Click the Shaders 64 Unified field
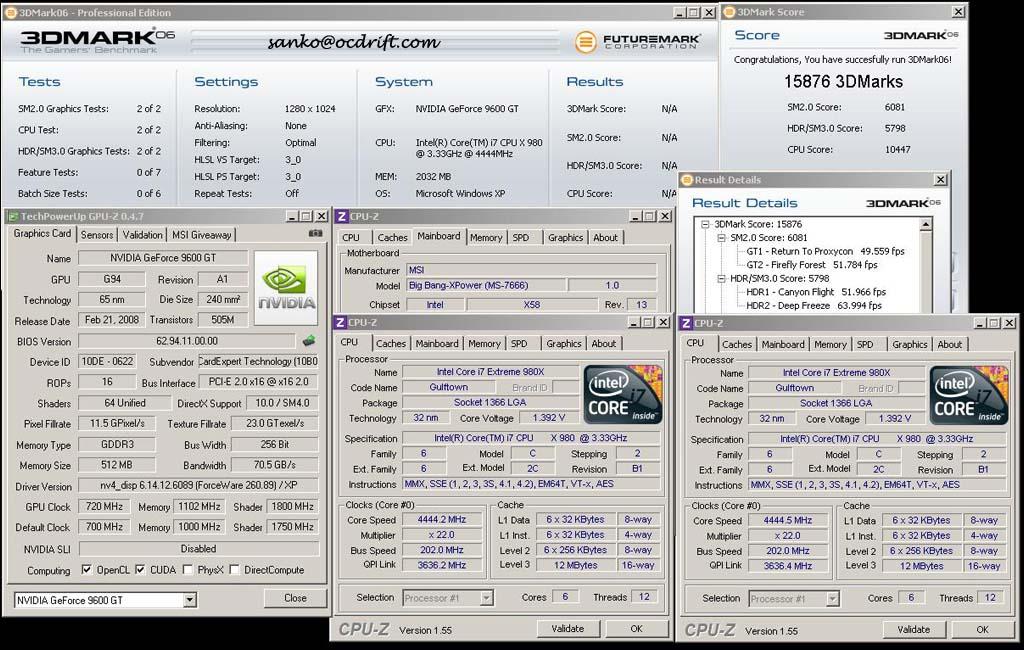The image size is (1024, 650). click(x=125, y=403)
